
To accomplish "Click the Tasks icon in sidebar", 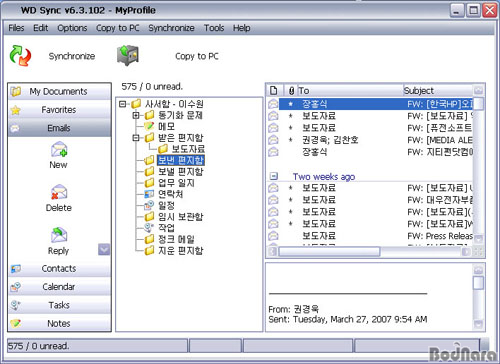I will click(16, 305).
